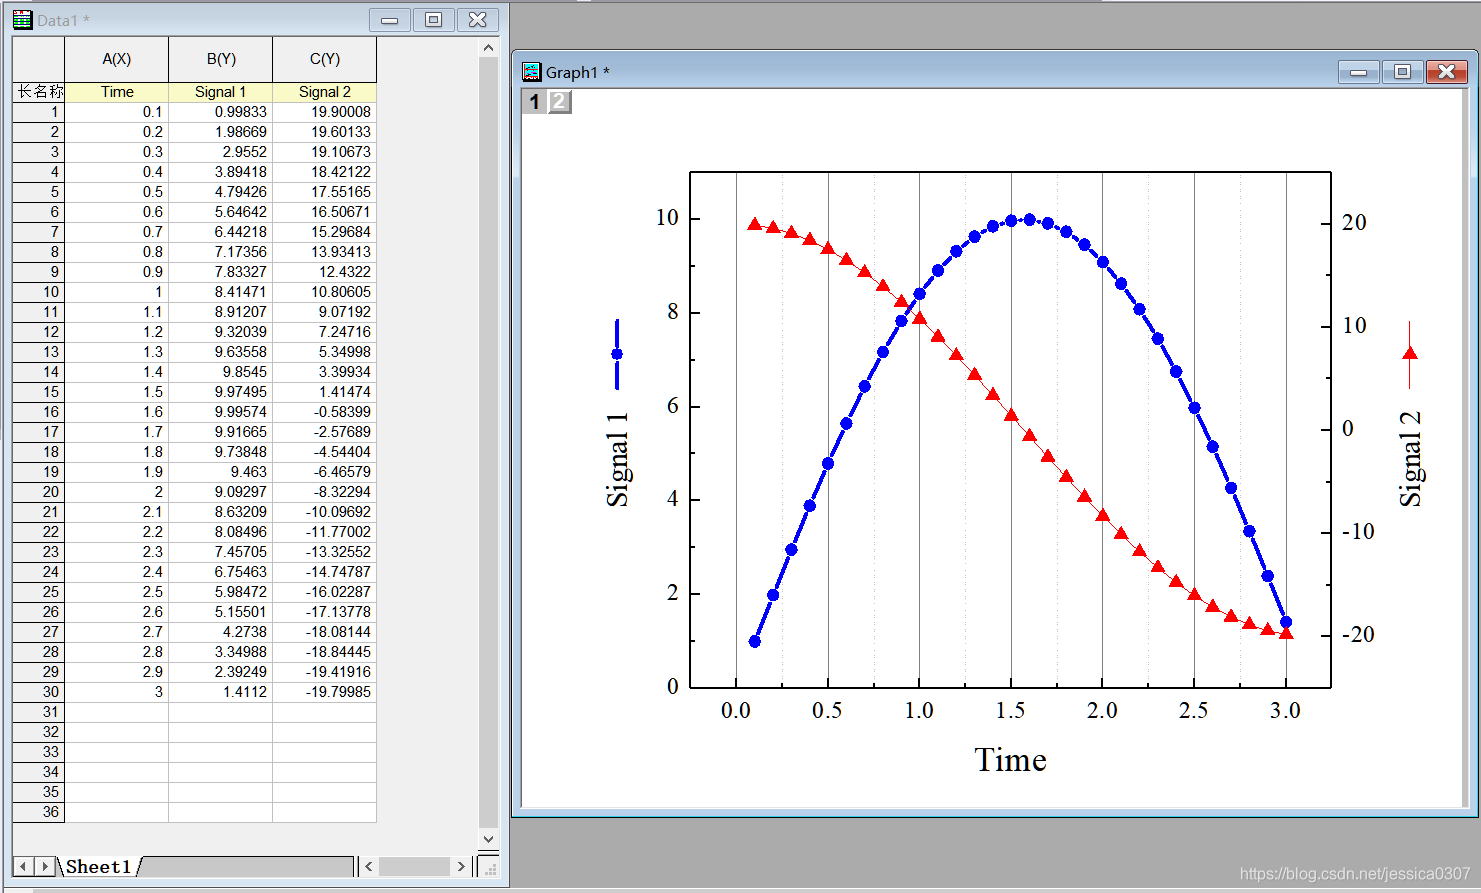
Task: Click the Graph1 window title text
Action: 578,72
